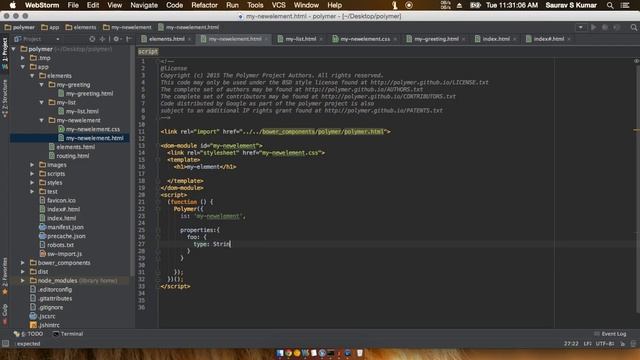
Task: Open the Project panel settings gear
Action: click(x=116, y=39)
